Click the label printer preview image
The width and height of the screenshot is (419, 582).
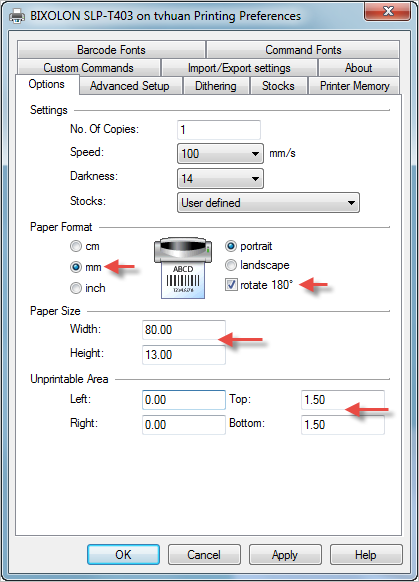183,268
